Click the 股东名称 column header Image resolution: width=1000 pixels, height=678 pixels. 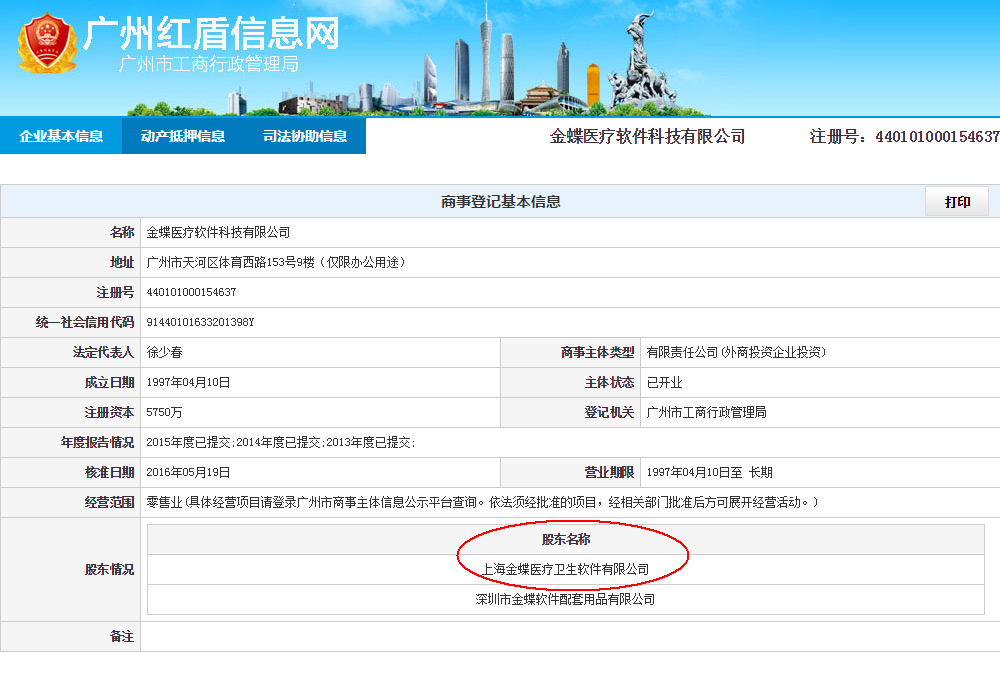[566, 539]
